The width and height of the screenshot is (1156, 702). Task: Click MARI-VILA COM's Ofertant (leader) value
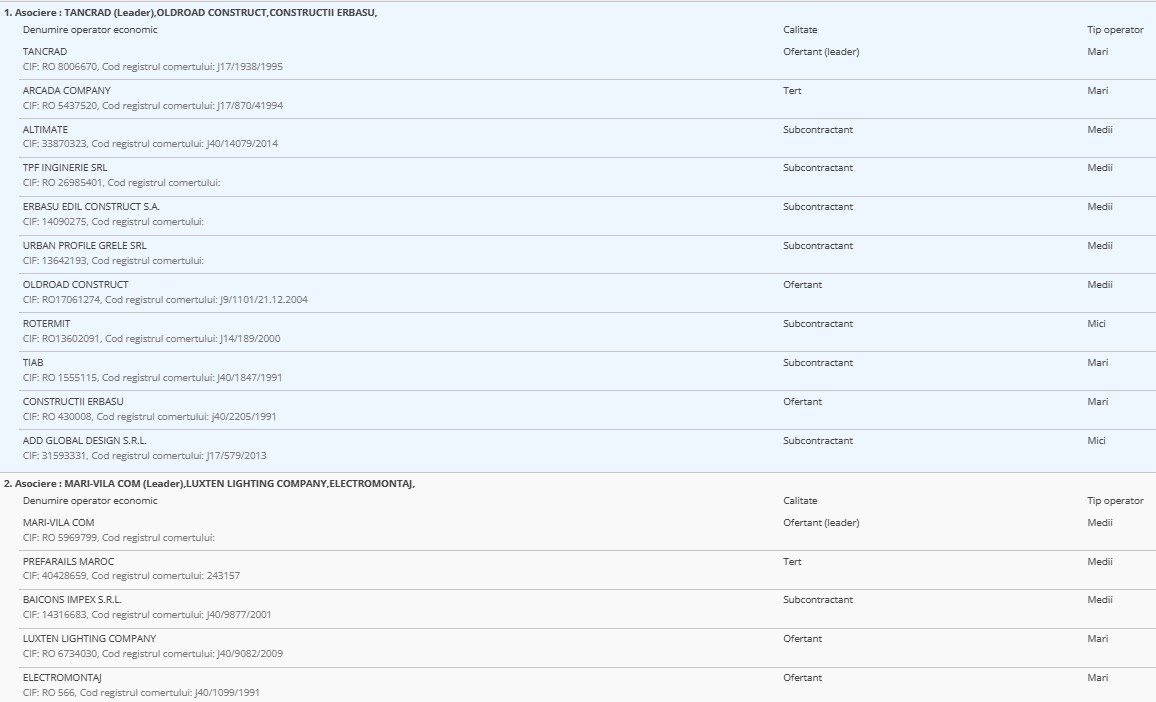pos(821,523)
